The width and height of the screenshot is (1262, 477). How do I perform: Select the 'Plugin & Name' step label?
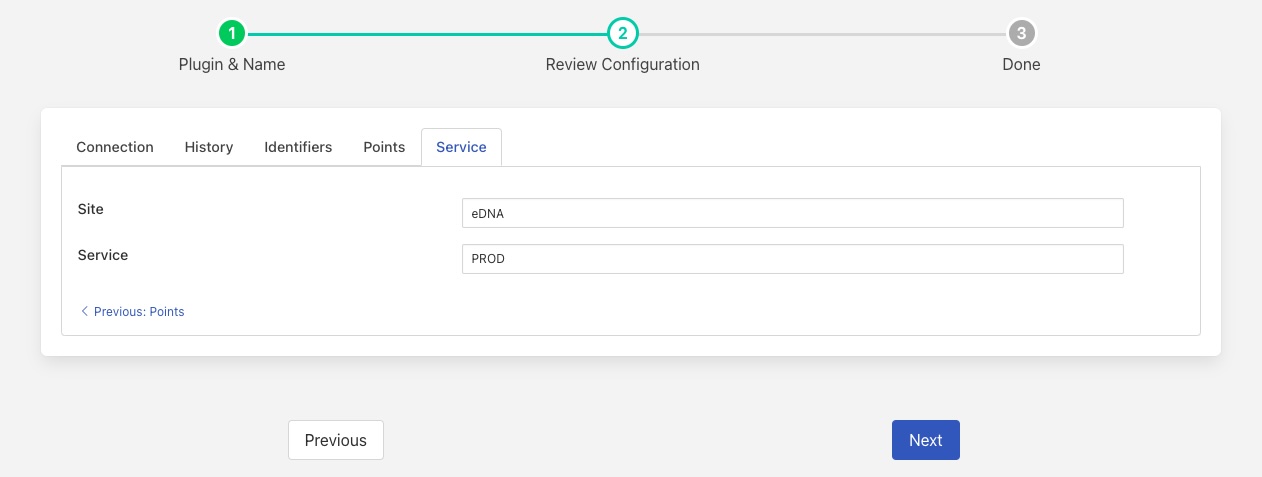pyautogui.click(x=232, y=64)
